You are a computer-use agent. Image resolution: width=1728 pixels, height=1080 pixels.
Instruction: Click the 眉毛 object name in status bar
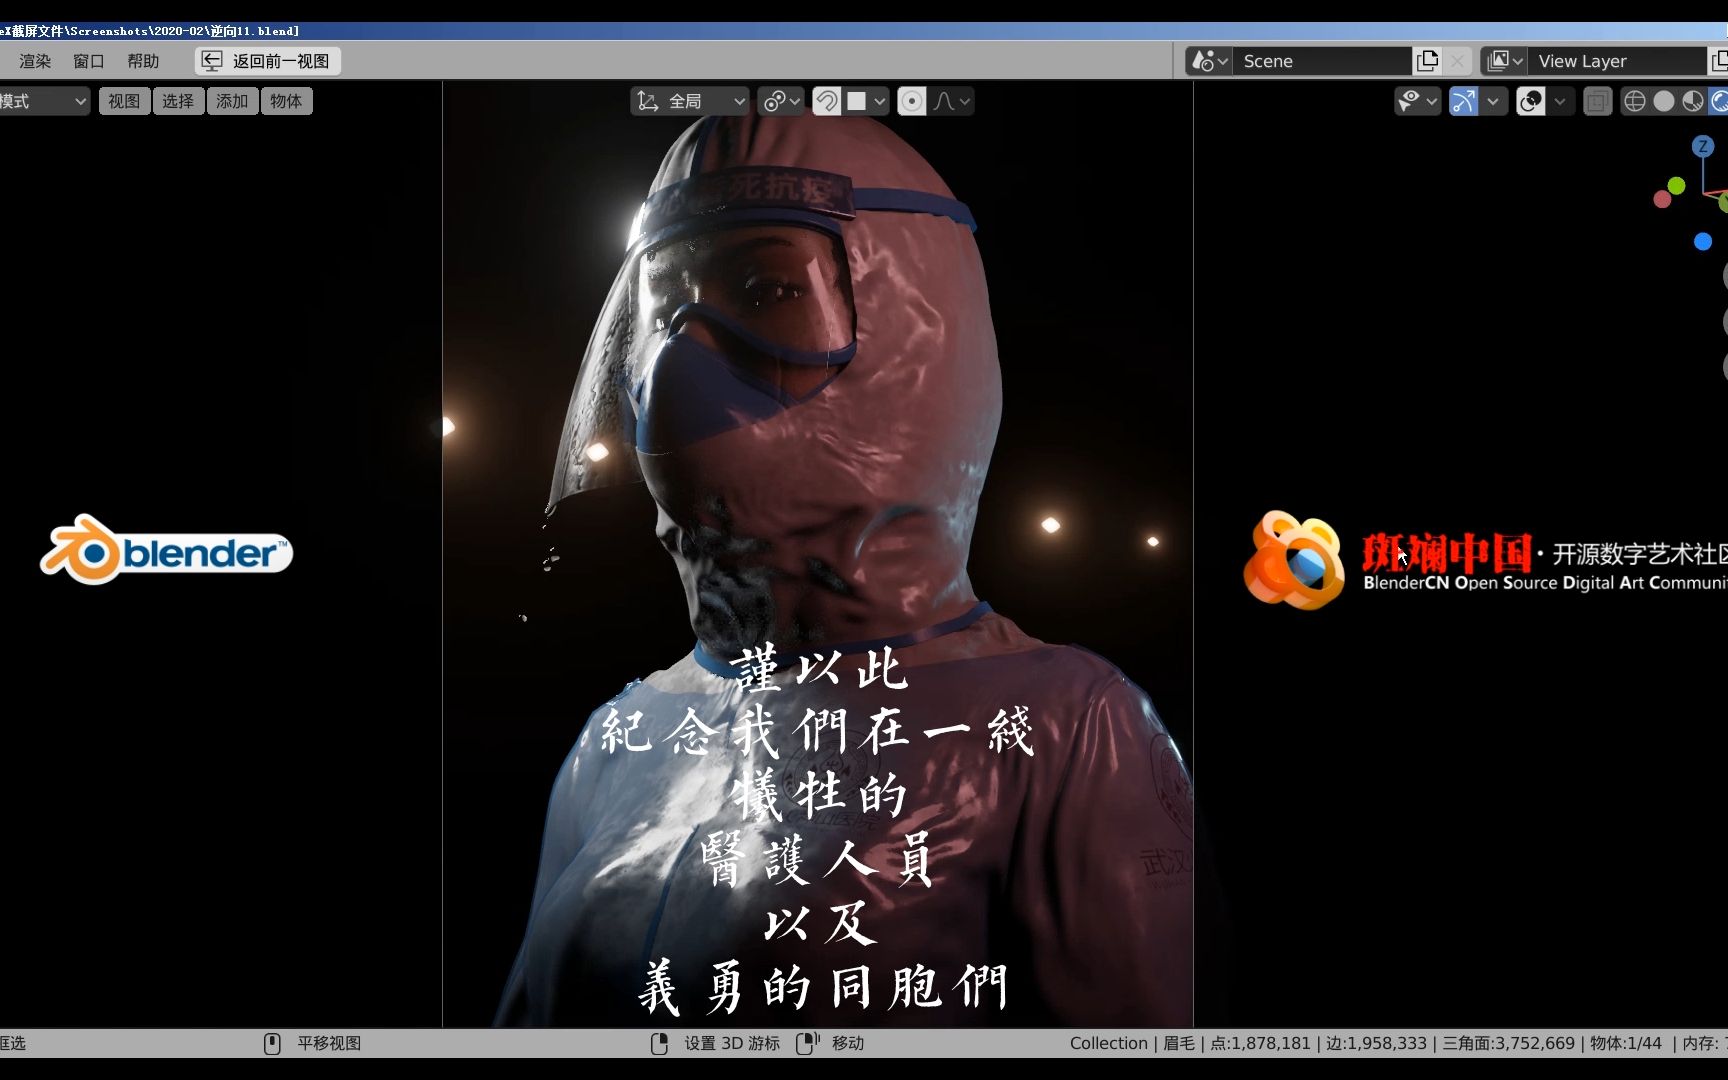pos(1179,1044)
